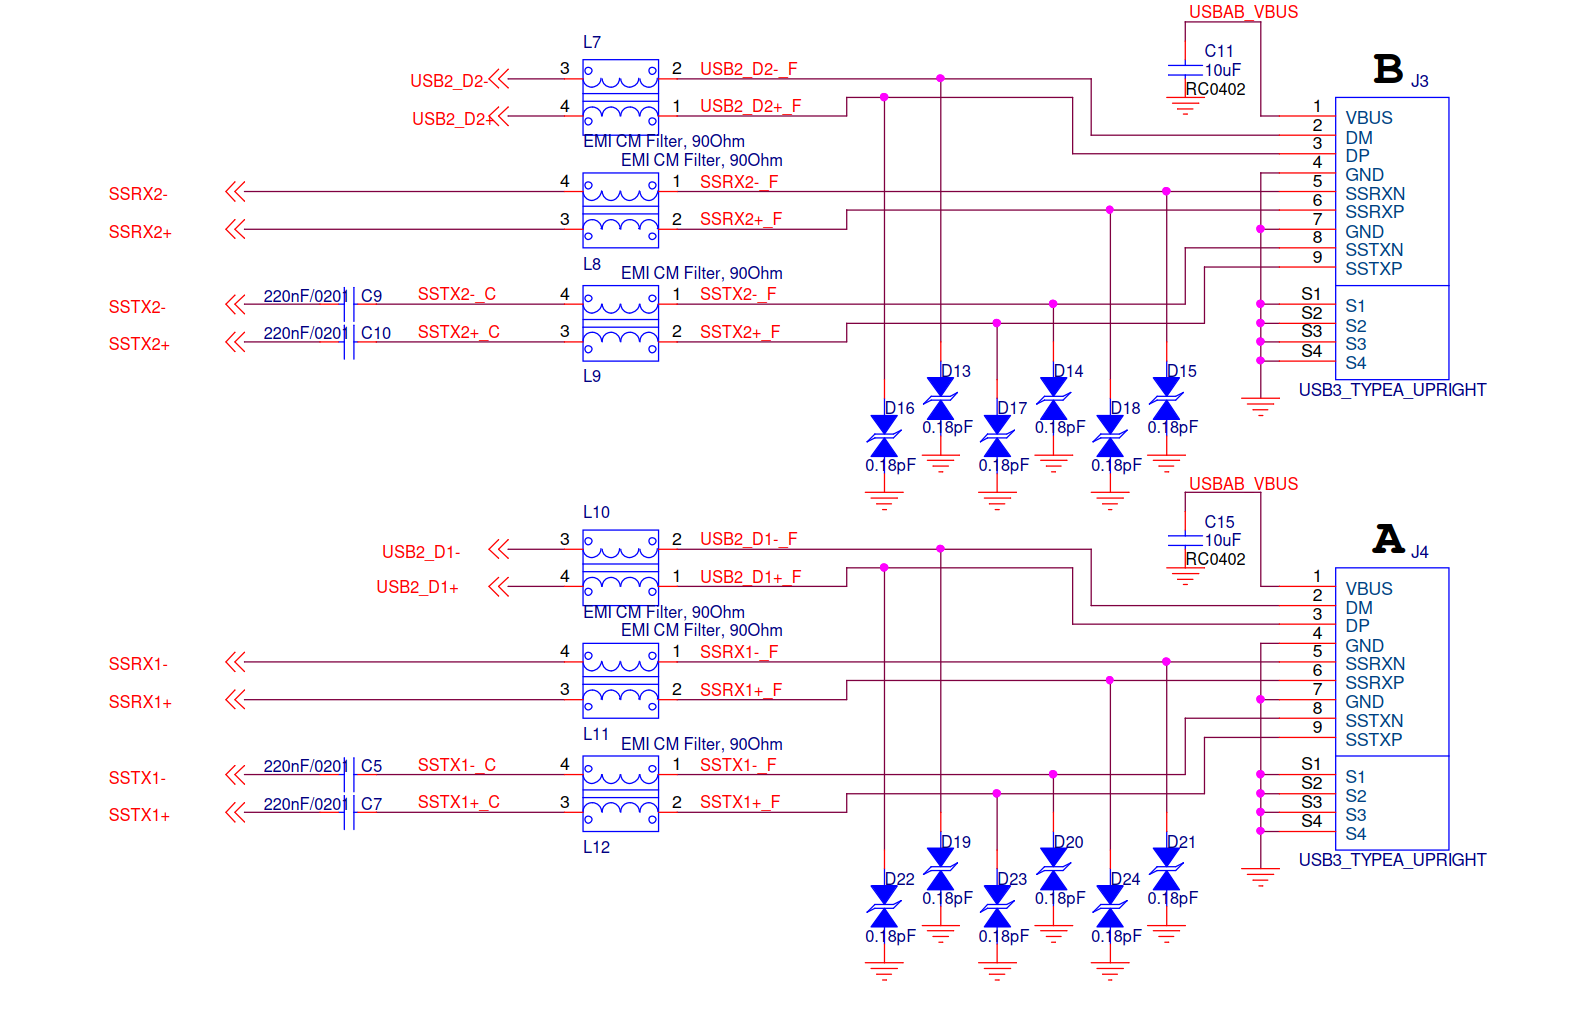Image resolution: width=1577 pixels, height=1031 pixels.
Task: Select the SSRX2+_F net label
Action: click(x=741, y=219)
